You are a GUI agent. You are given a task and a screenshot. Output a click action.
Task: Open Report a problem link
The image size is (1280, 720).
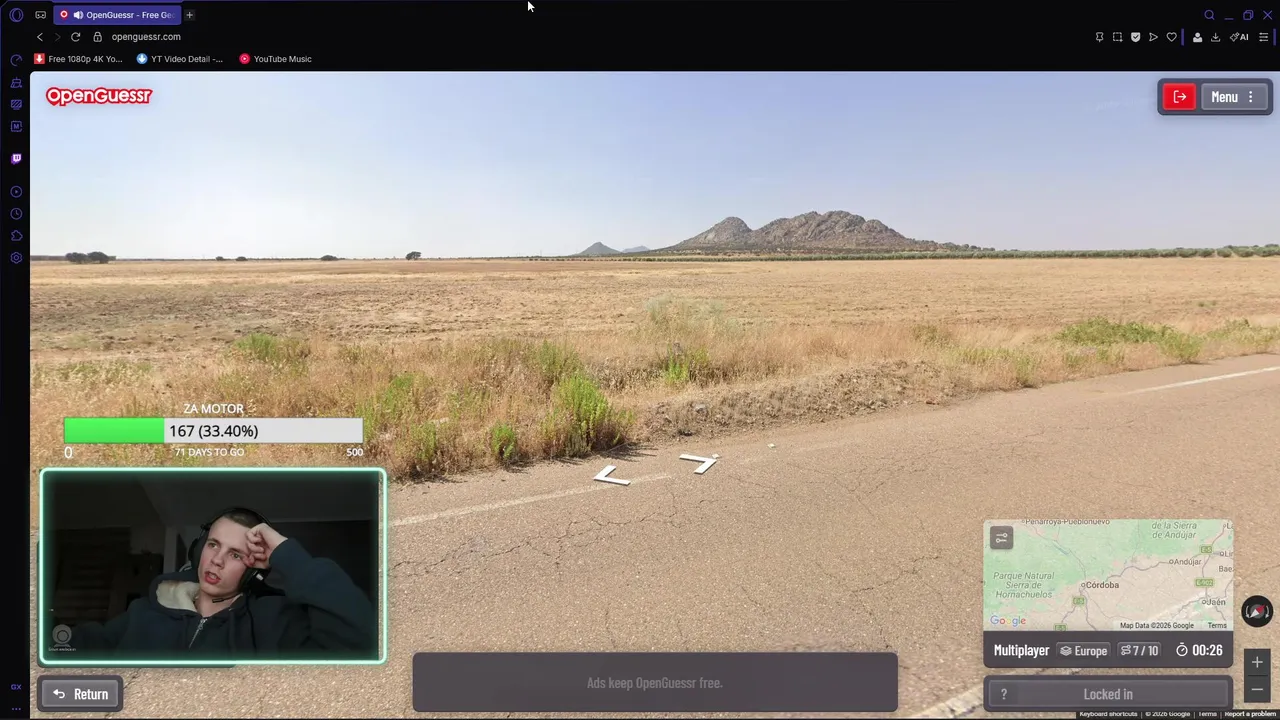(x=1250, y=714)
